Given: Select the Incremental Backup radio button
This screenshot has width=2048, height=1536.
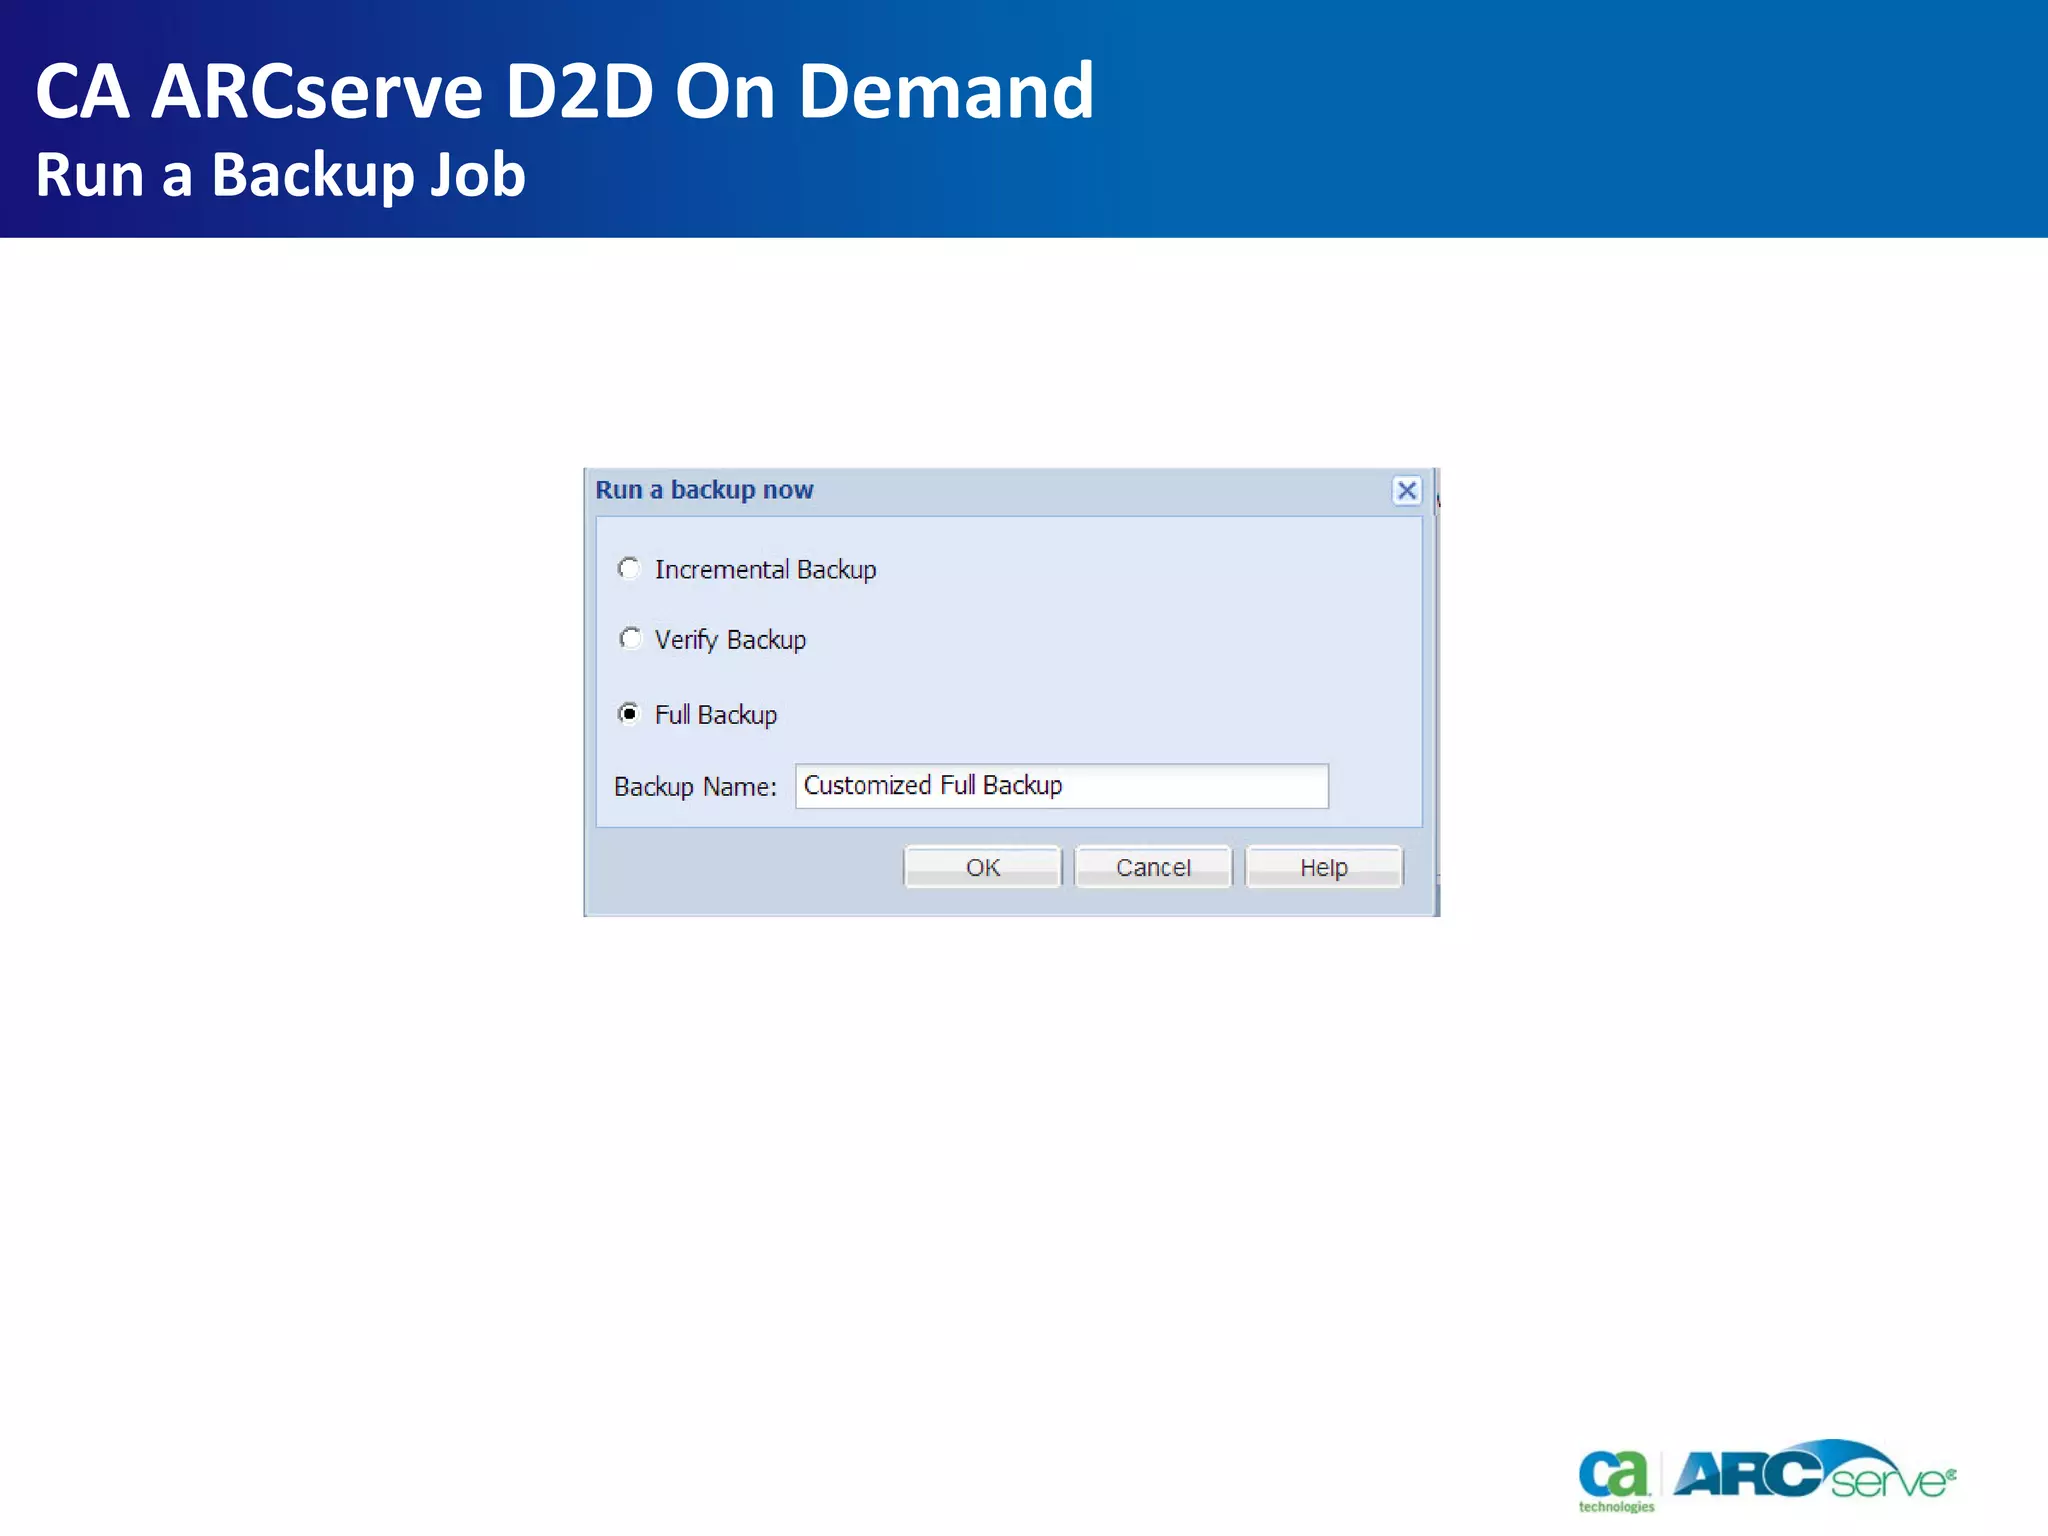Looking at the screenshot, I should pyautogui.click(x=629, y=569).
